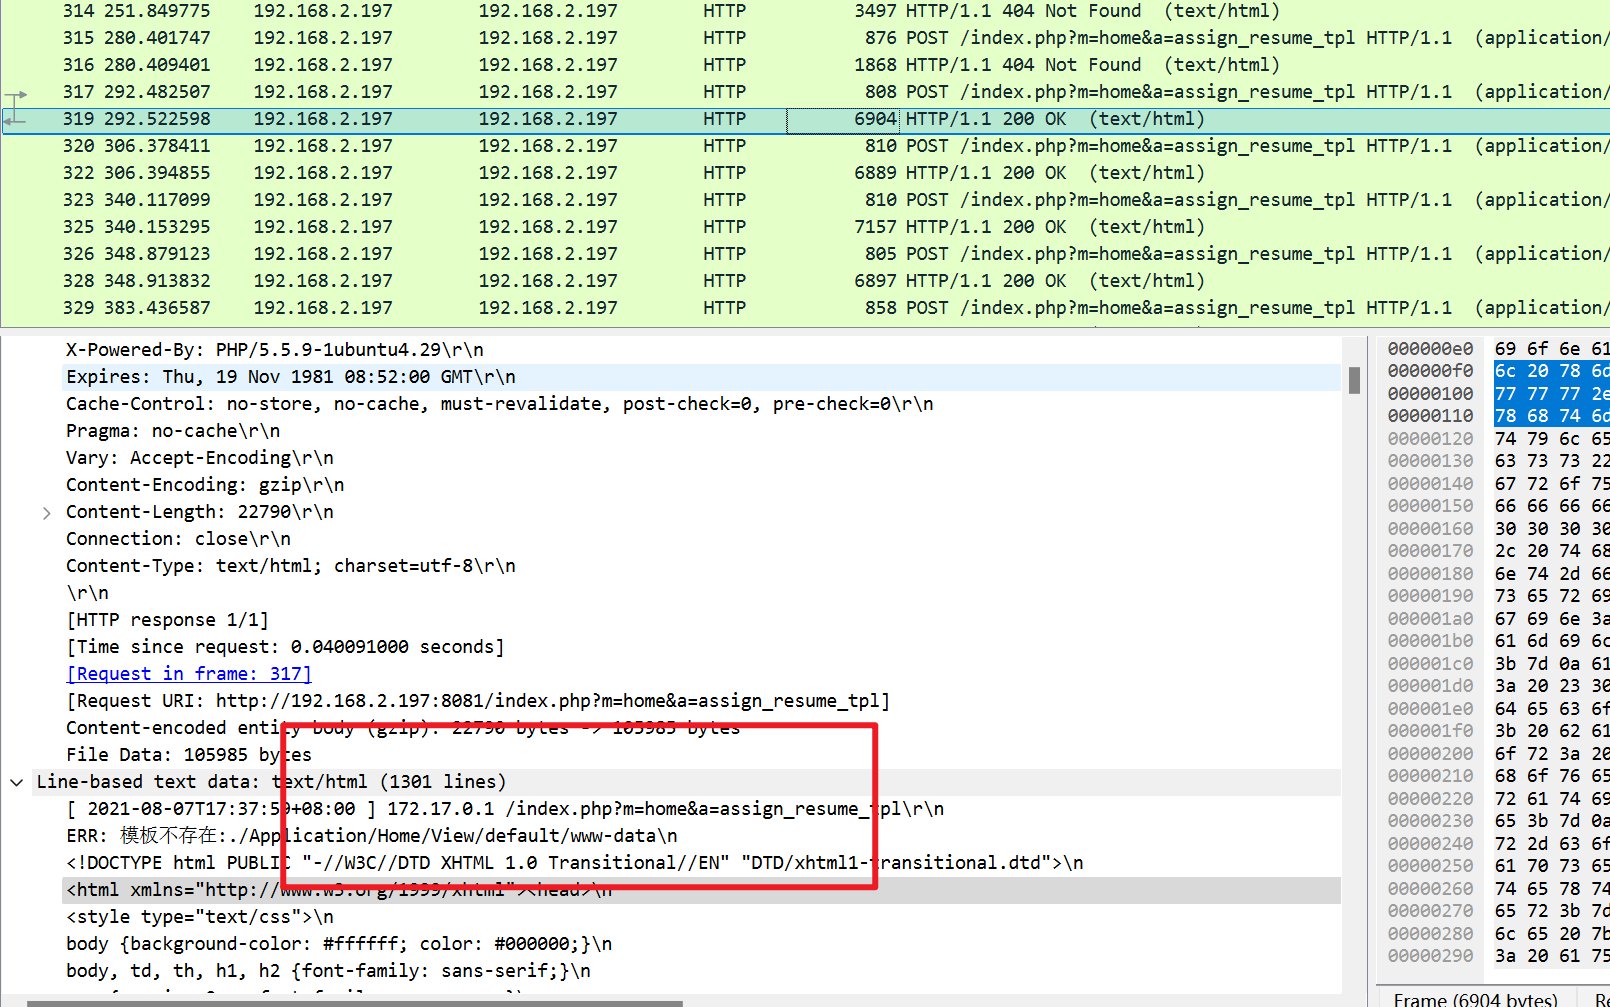Select packet 319 HTTP/1.1 200 OK
Image resolution: width=1610 pixels, height=1007 pixels.
coord(805,119)
